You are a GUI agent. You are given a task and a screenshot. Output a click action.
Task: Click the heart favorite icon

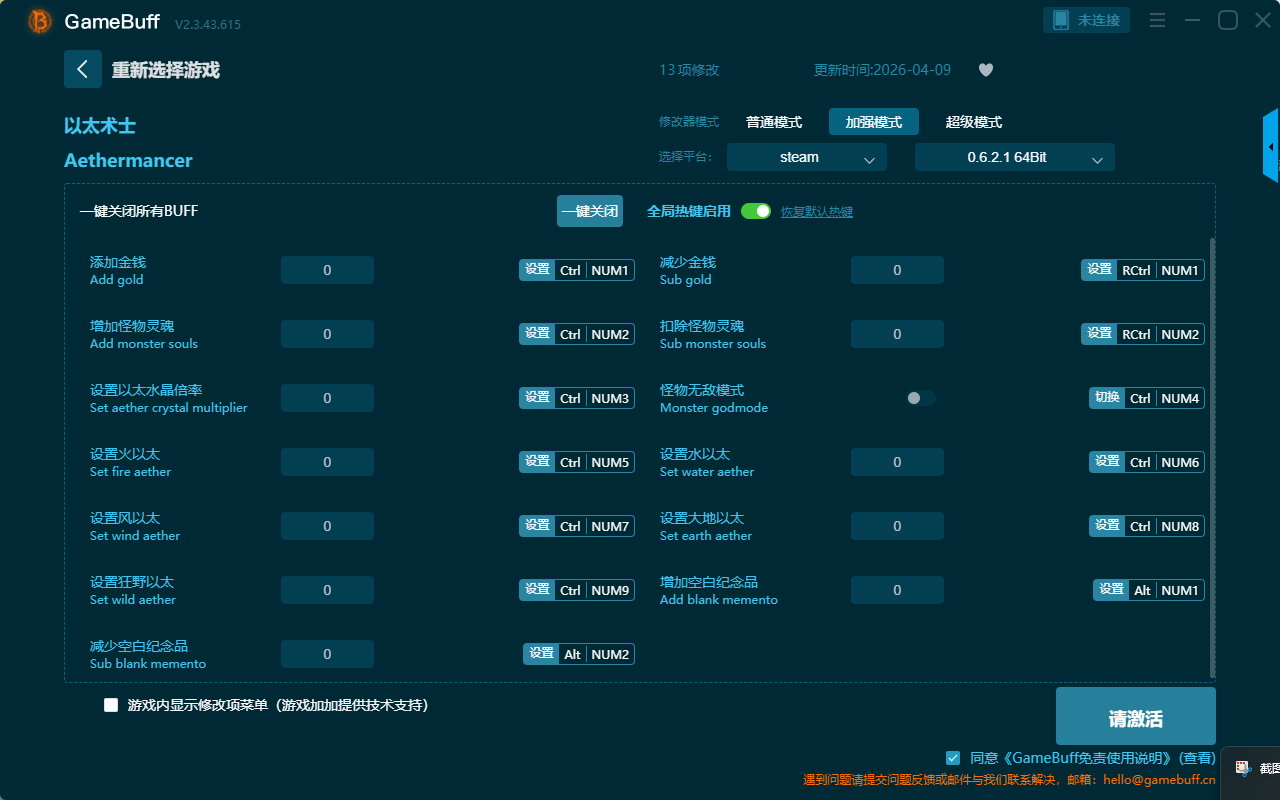986,70
